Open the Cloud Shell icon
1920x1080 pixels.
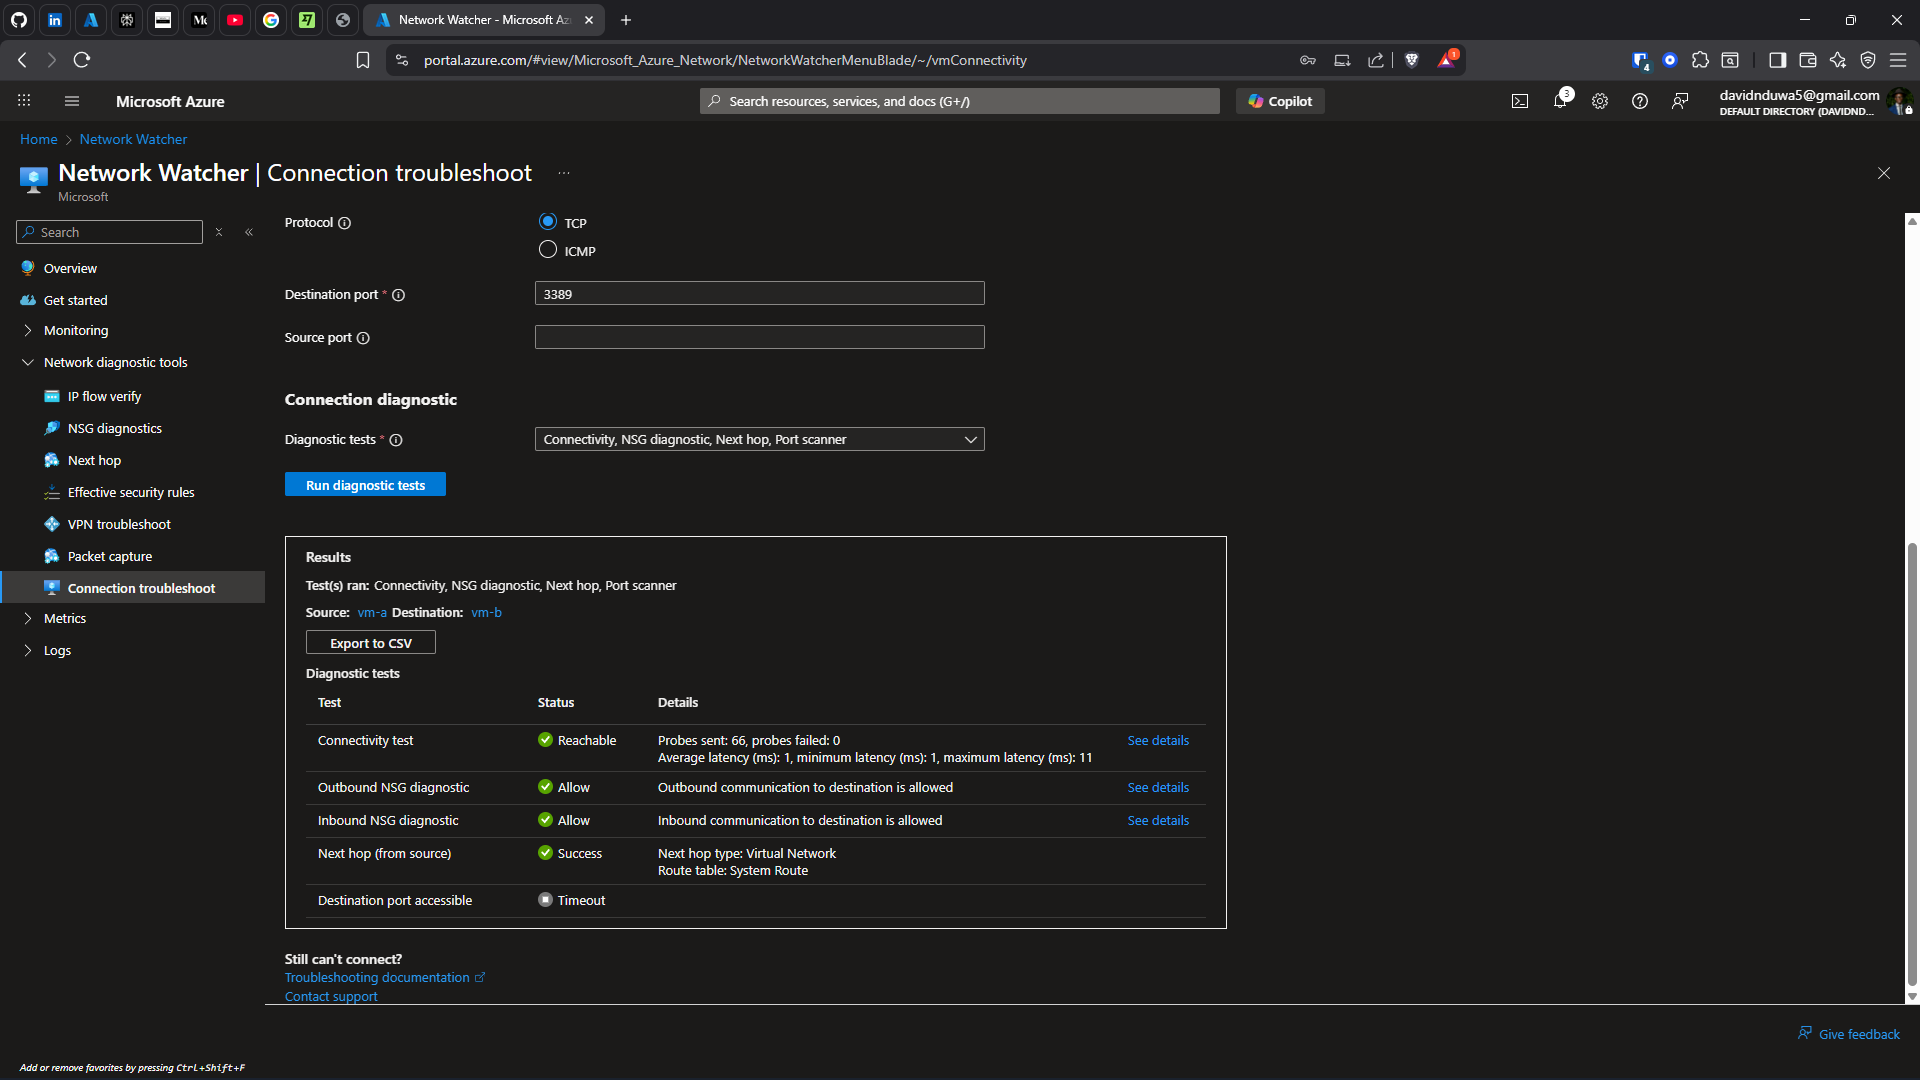click(1520, 101)
